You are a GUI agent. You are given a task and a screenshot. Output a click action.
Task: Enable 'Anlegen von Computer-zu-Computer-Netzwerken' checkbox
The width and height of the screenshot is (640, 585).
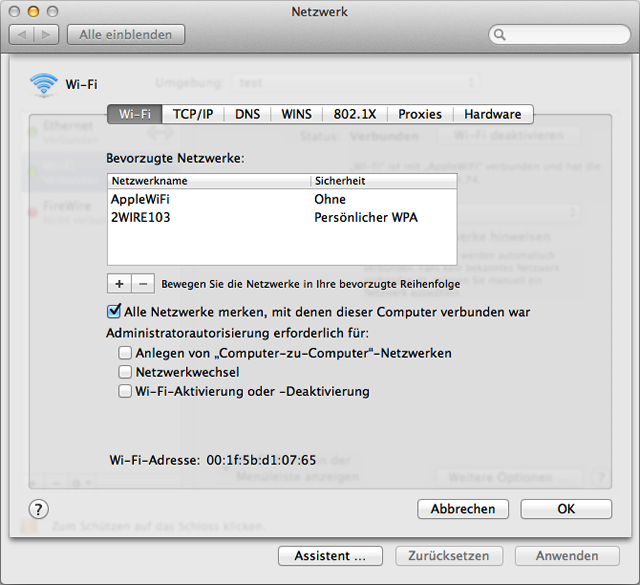(125, 353)
